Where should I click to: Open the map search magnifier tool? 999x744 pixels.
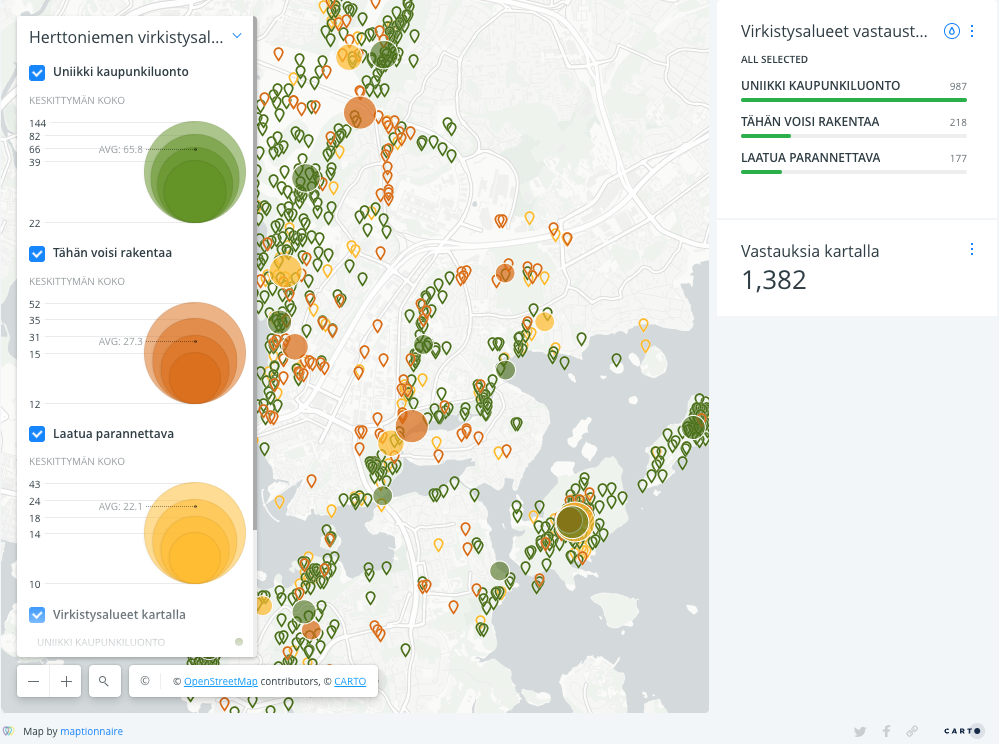click(x=104, y=681)
